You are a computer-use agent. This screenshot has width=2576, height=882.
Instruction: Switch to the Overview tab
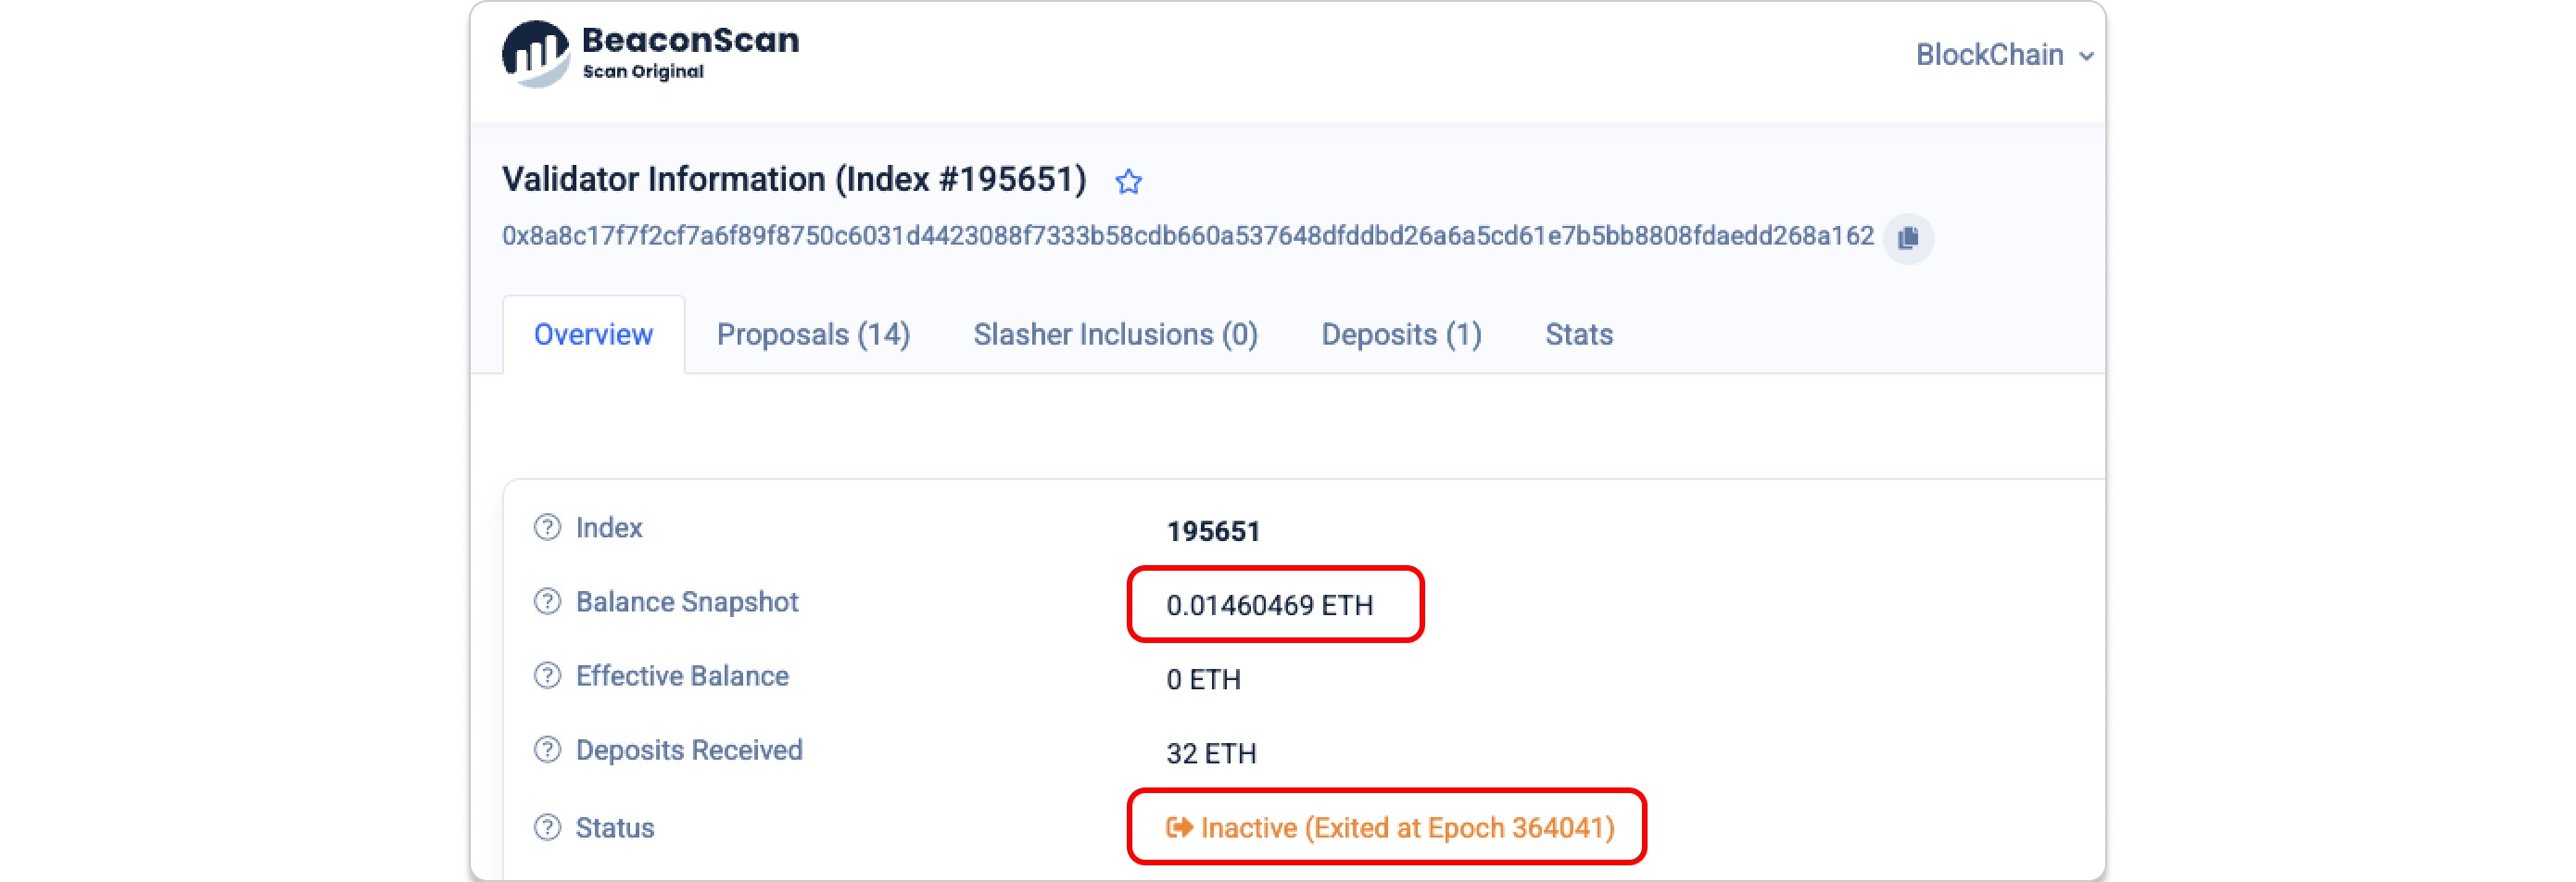coord(593,334)
